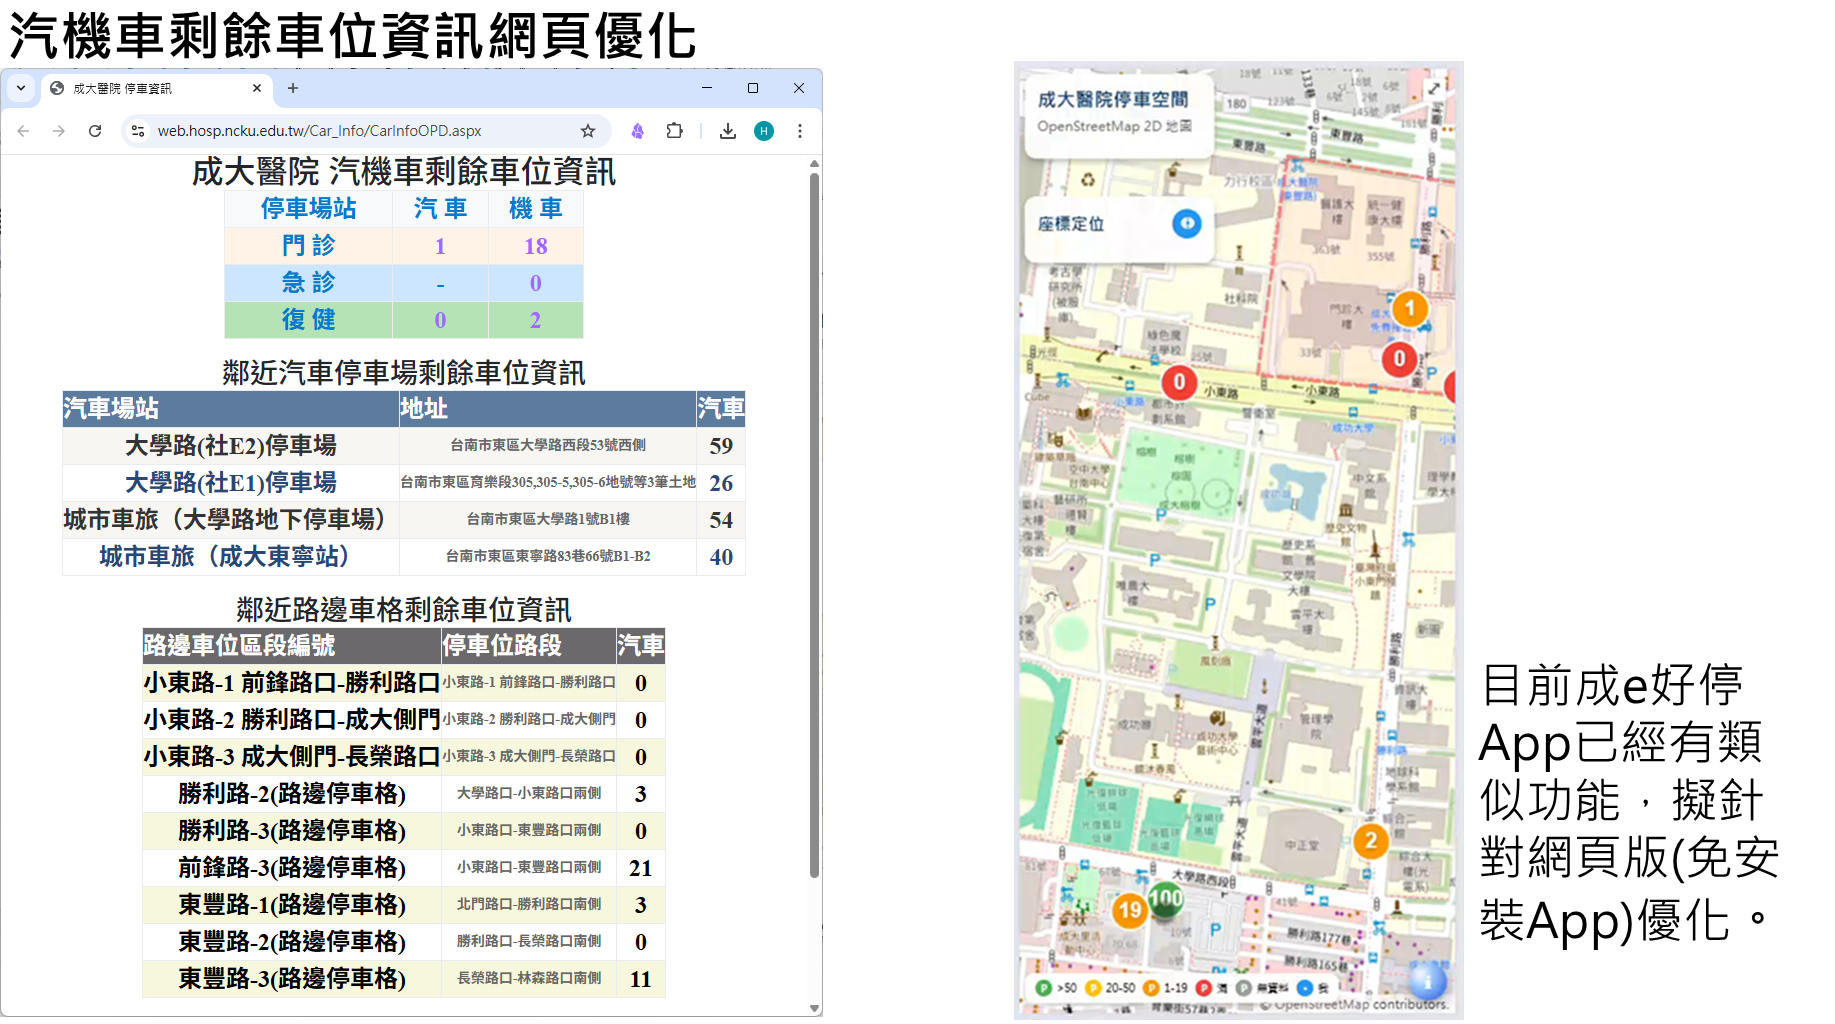Select the 勝利路-2(路邊停車格) row
Viewport: 1835px width, 1024px height.
404,793
